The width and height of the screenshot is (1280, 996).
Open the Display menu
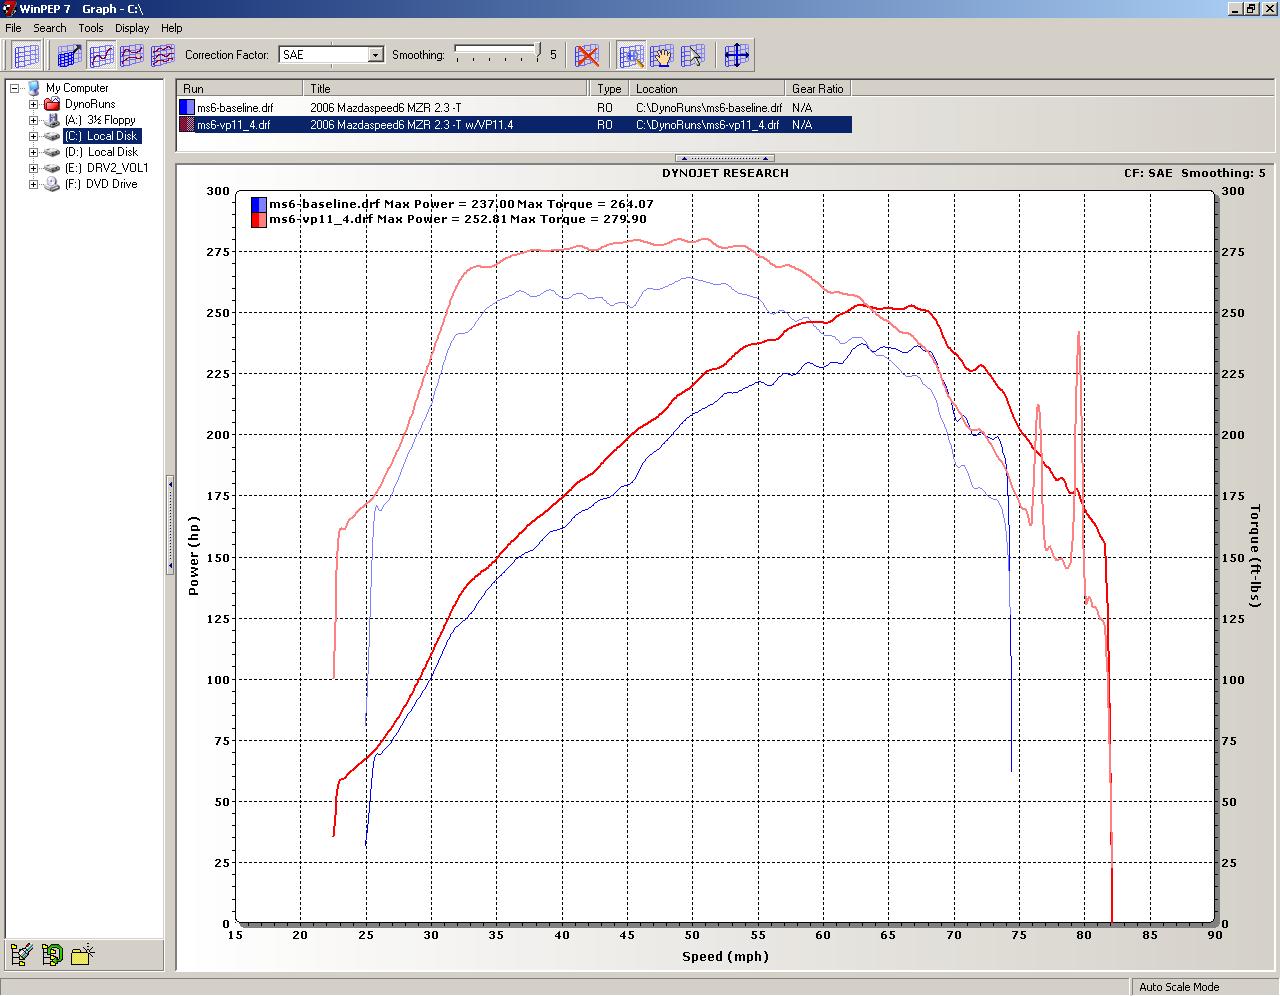[132, 28]
